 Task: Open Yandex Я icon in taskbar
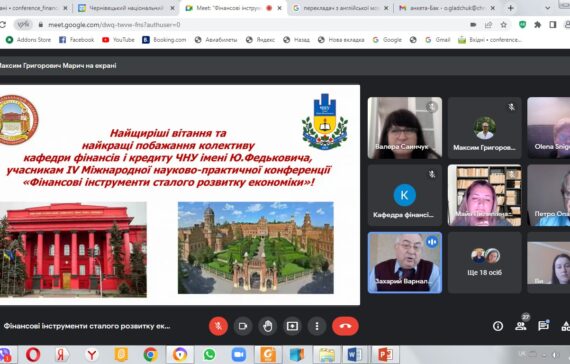62,354
